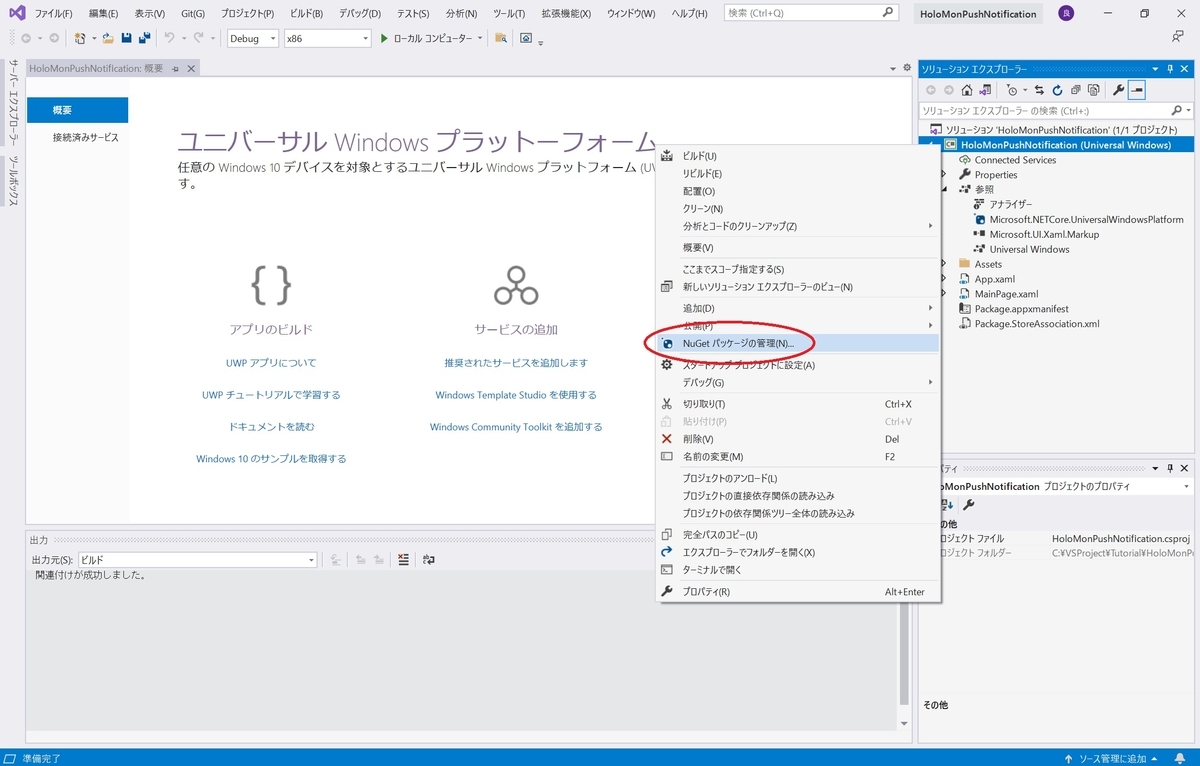Click the Clear All icon in Output panel
Screen dimensions: 1200x766
pos(403,560)
